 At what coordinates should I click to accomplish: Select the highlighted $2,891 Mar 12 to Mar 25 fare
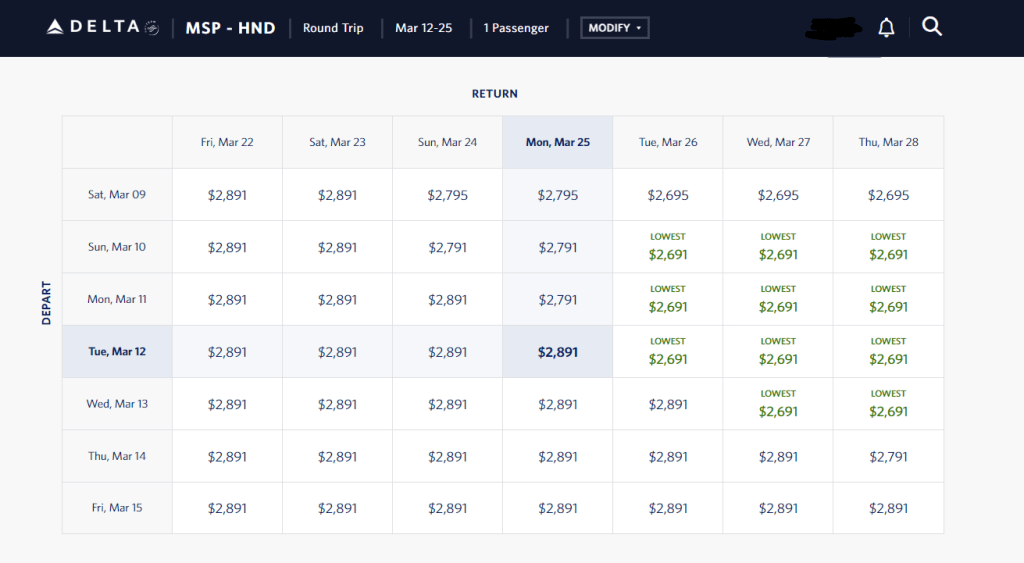(x=558, y=352)
